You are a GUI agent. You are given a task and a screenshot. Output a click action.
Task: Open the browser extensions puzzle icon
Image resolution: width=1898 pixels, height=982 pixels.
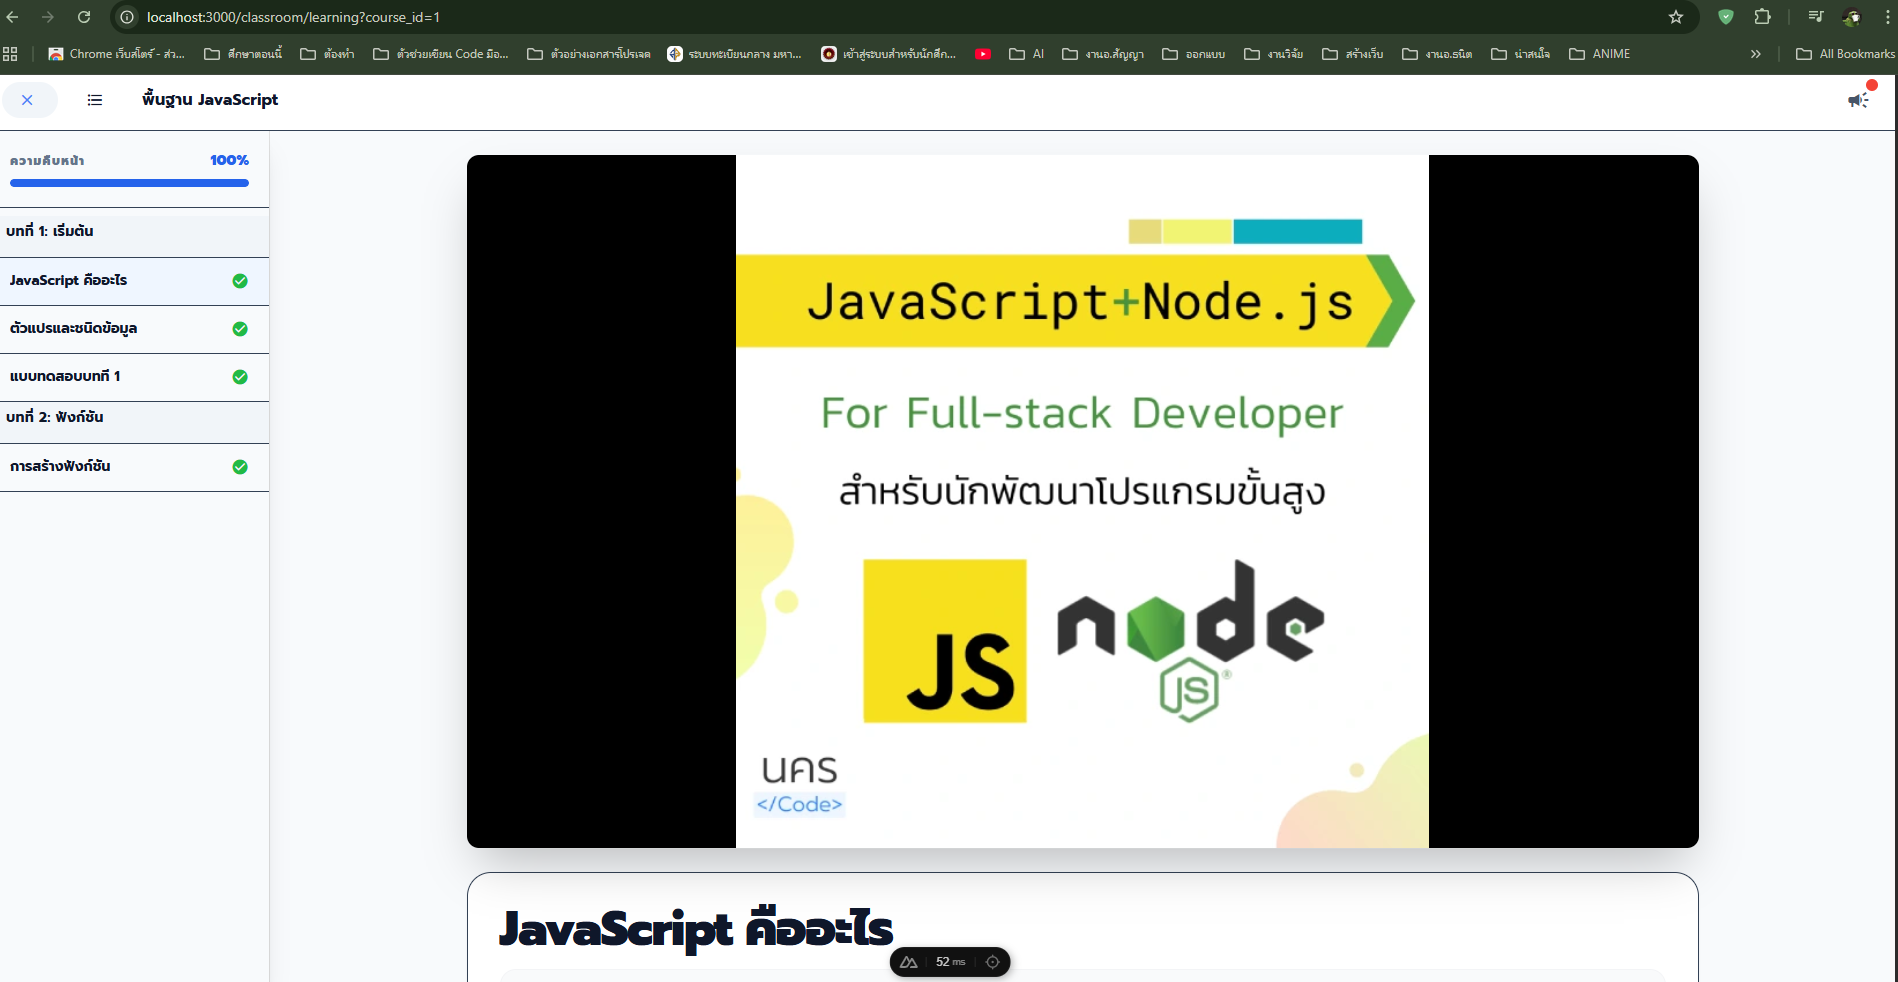pyautogui.click(x=1762, y=17)
